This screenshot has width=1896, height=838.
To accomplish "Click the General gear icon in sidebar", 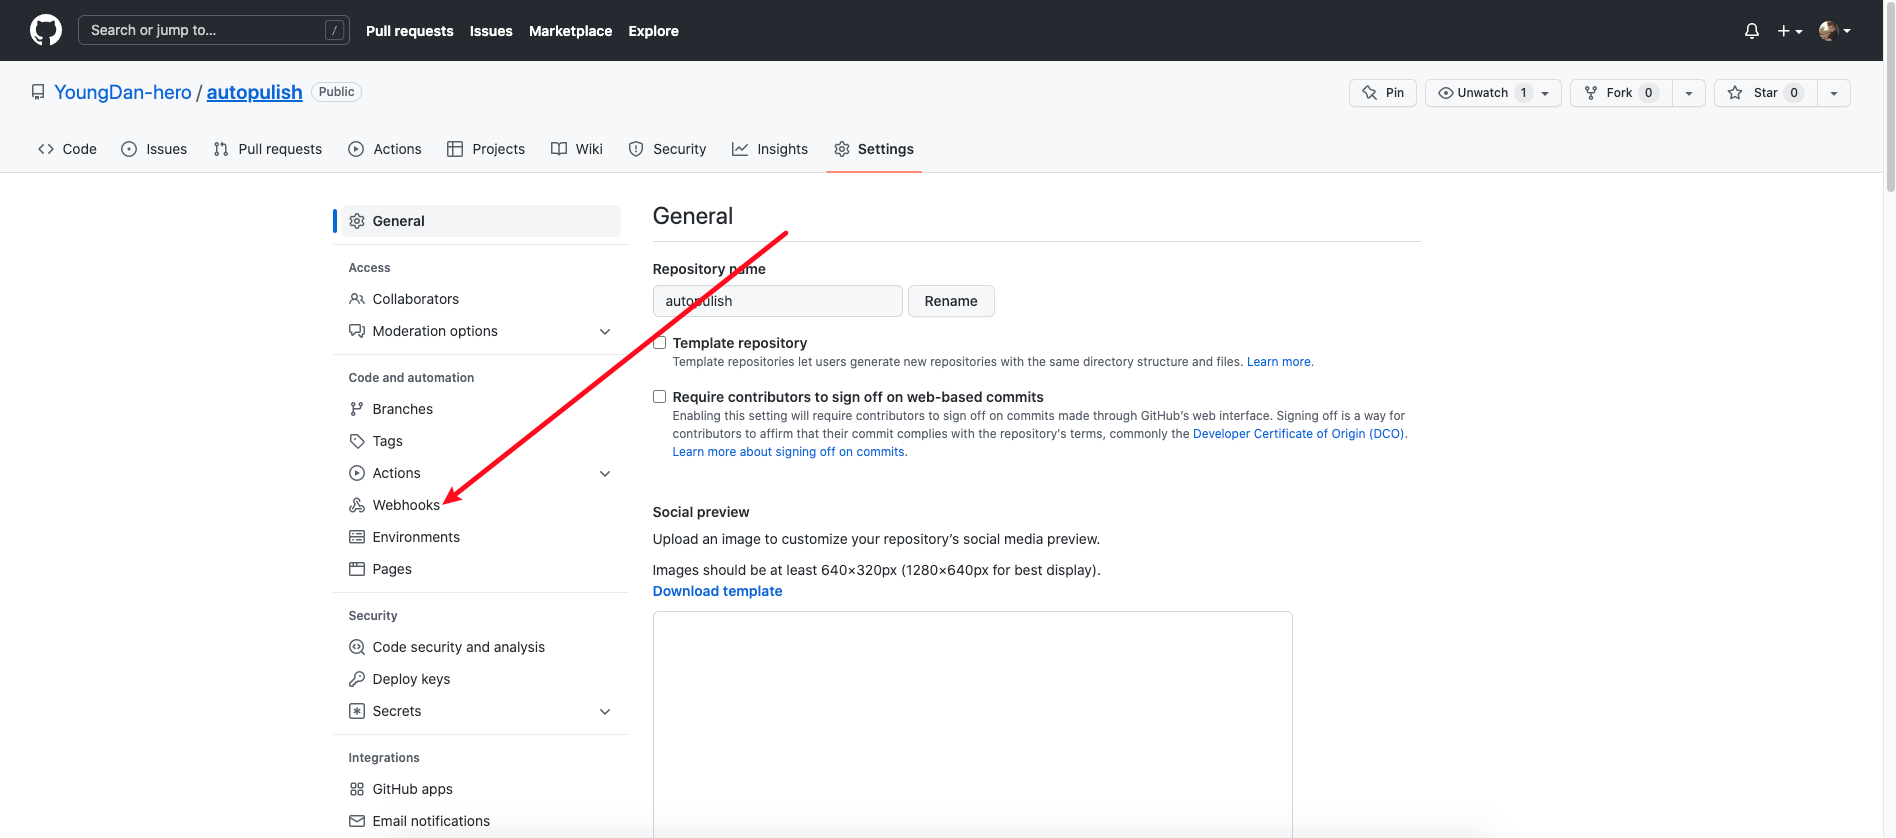I will tap(357, 221).
